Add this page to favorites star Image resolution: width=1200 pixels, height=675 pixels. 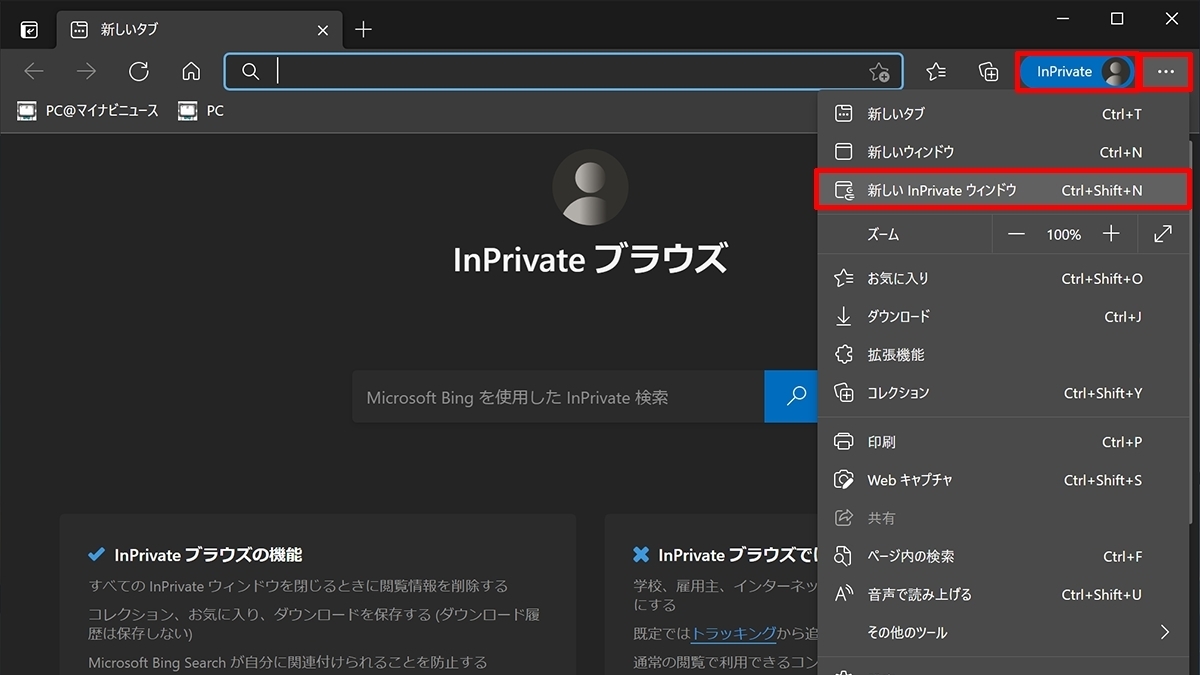pyautogui.click(x=879, y=72)
